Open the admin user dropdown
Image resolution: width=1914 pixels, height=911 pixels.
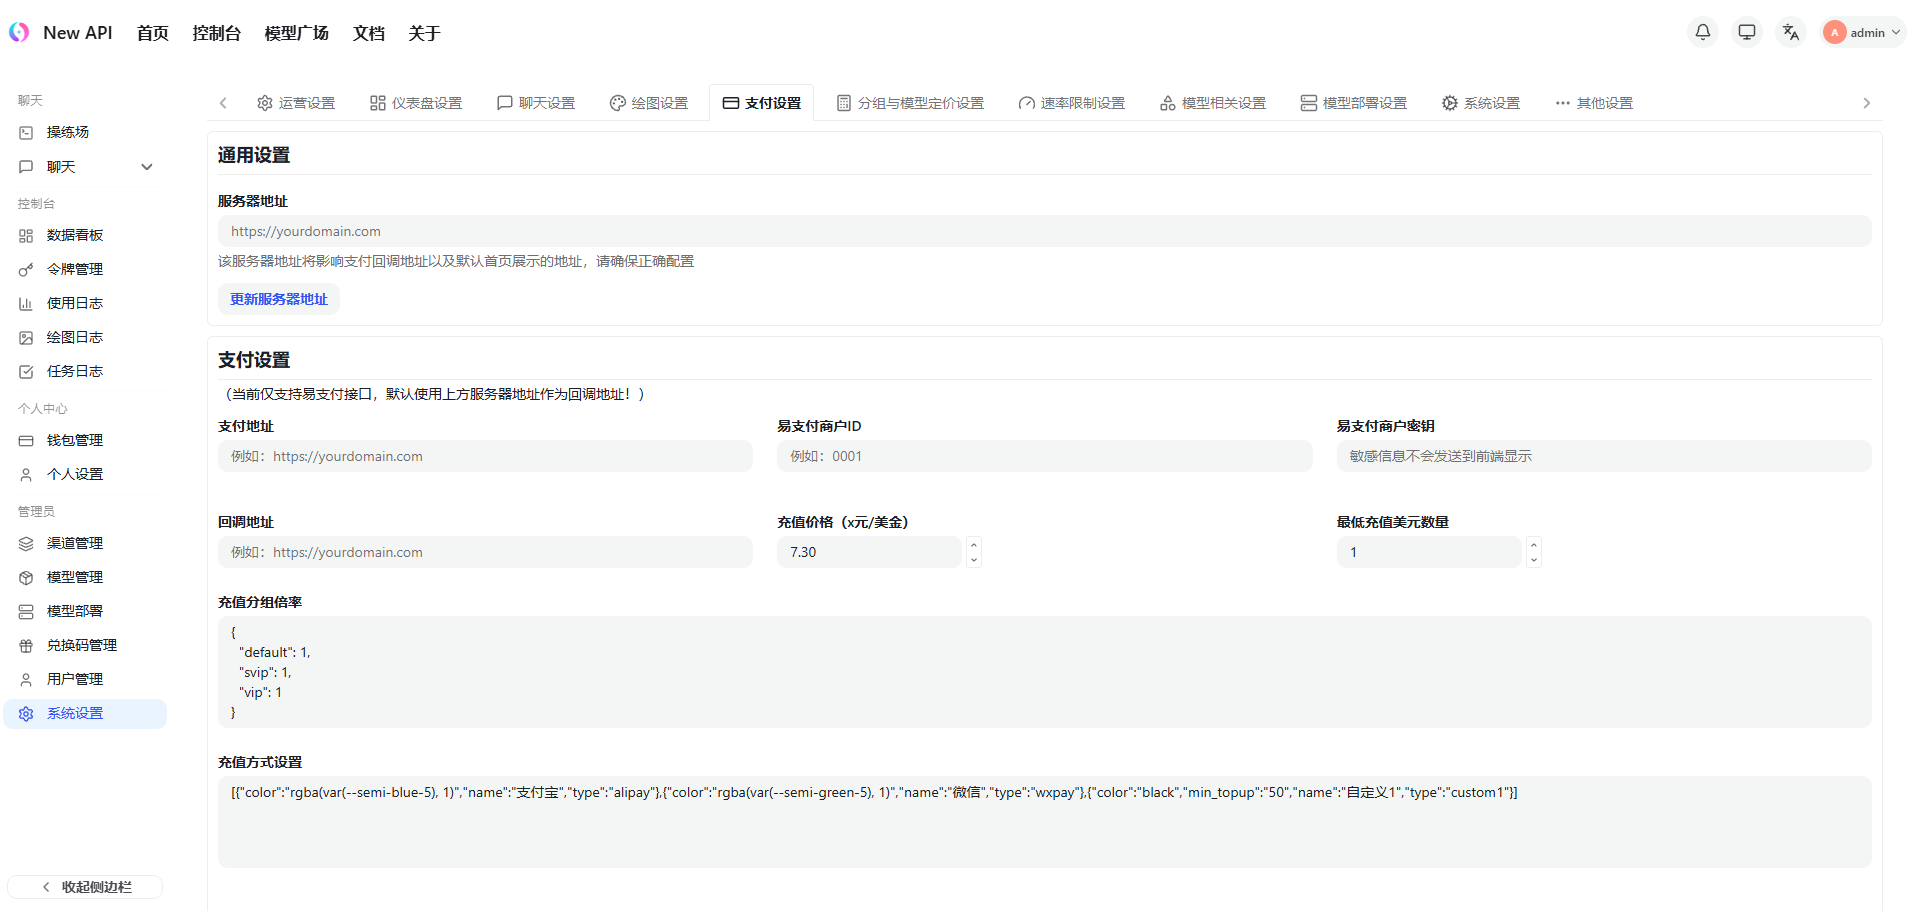tap(1862, 32)
